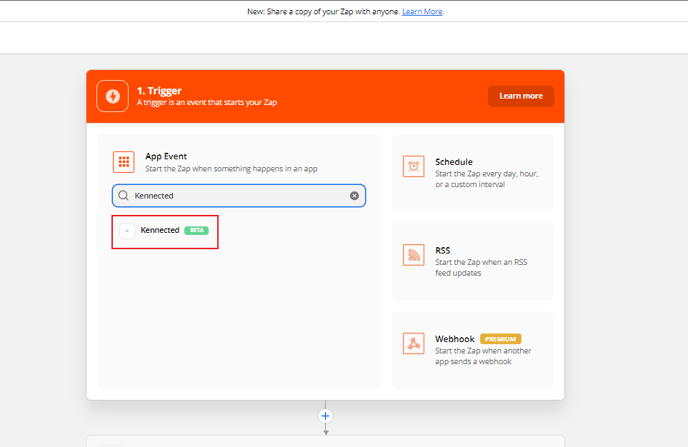
Task: Click the PREMIUM badge on Webhook
Action: pyautogui.click(x=501, y=339)
